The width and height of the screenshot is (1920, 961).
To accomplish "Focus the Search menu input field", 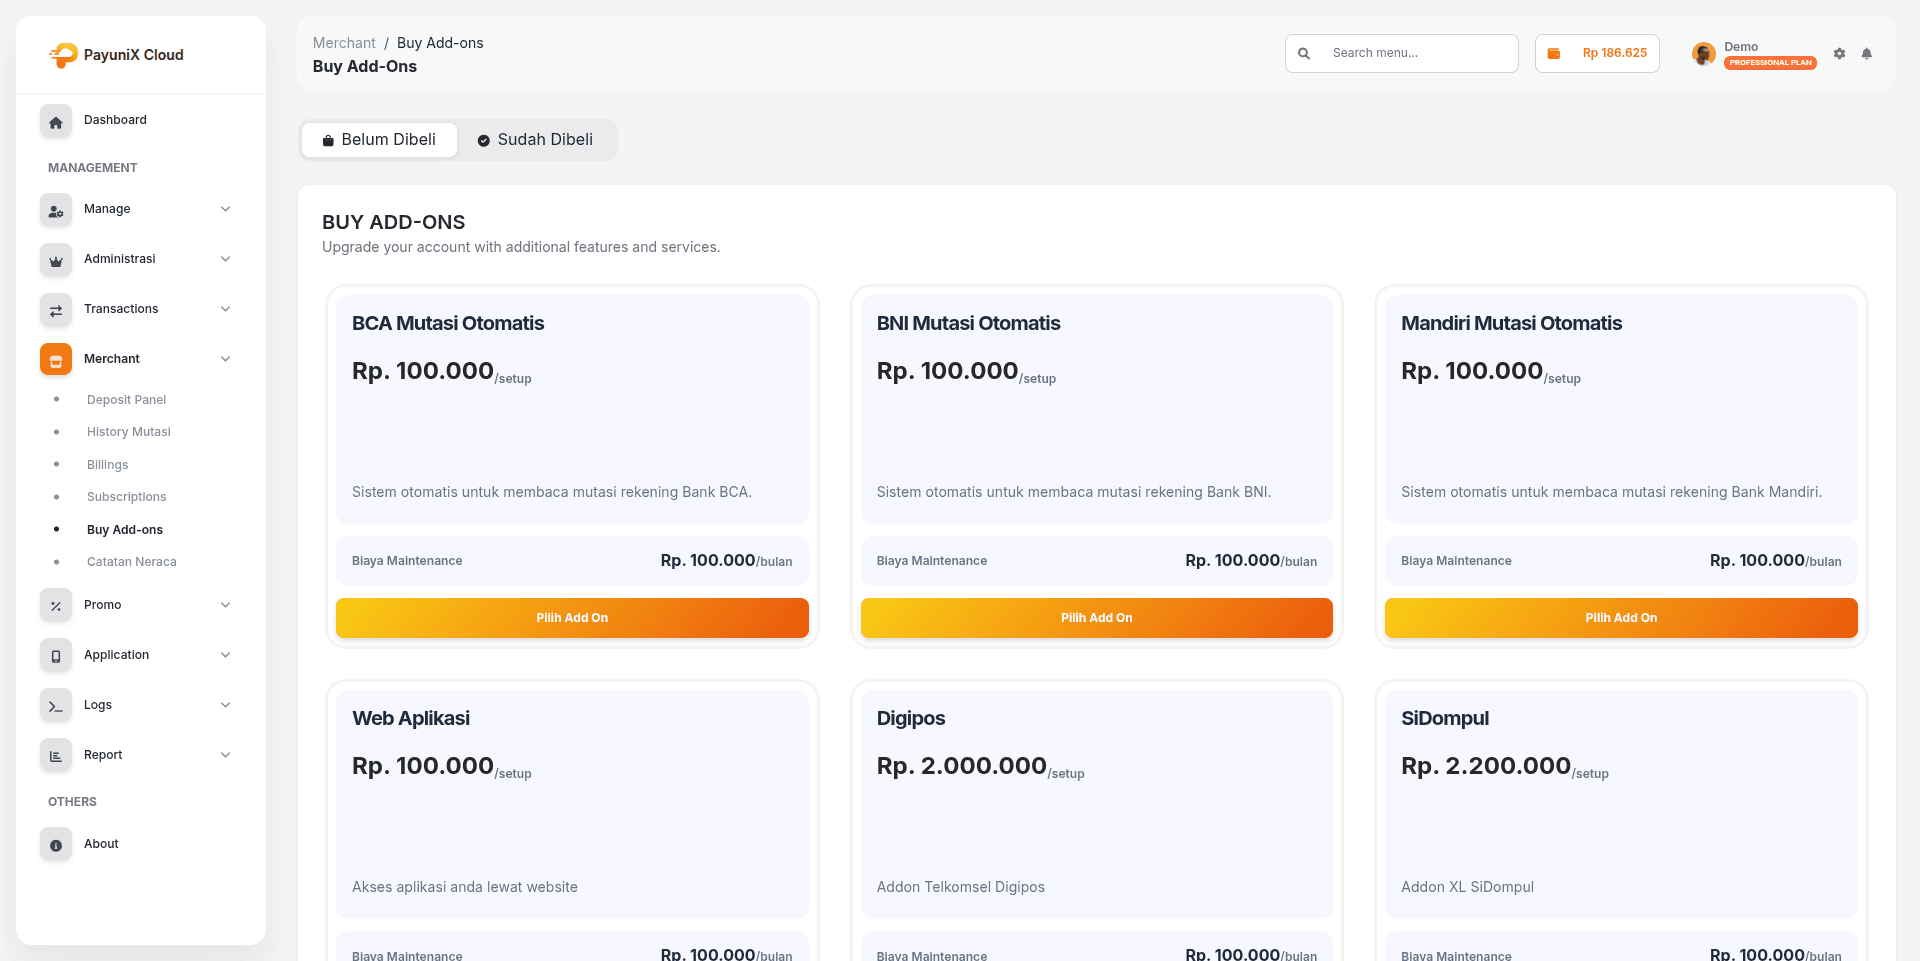I will point(1402,54).
